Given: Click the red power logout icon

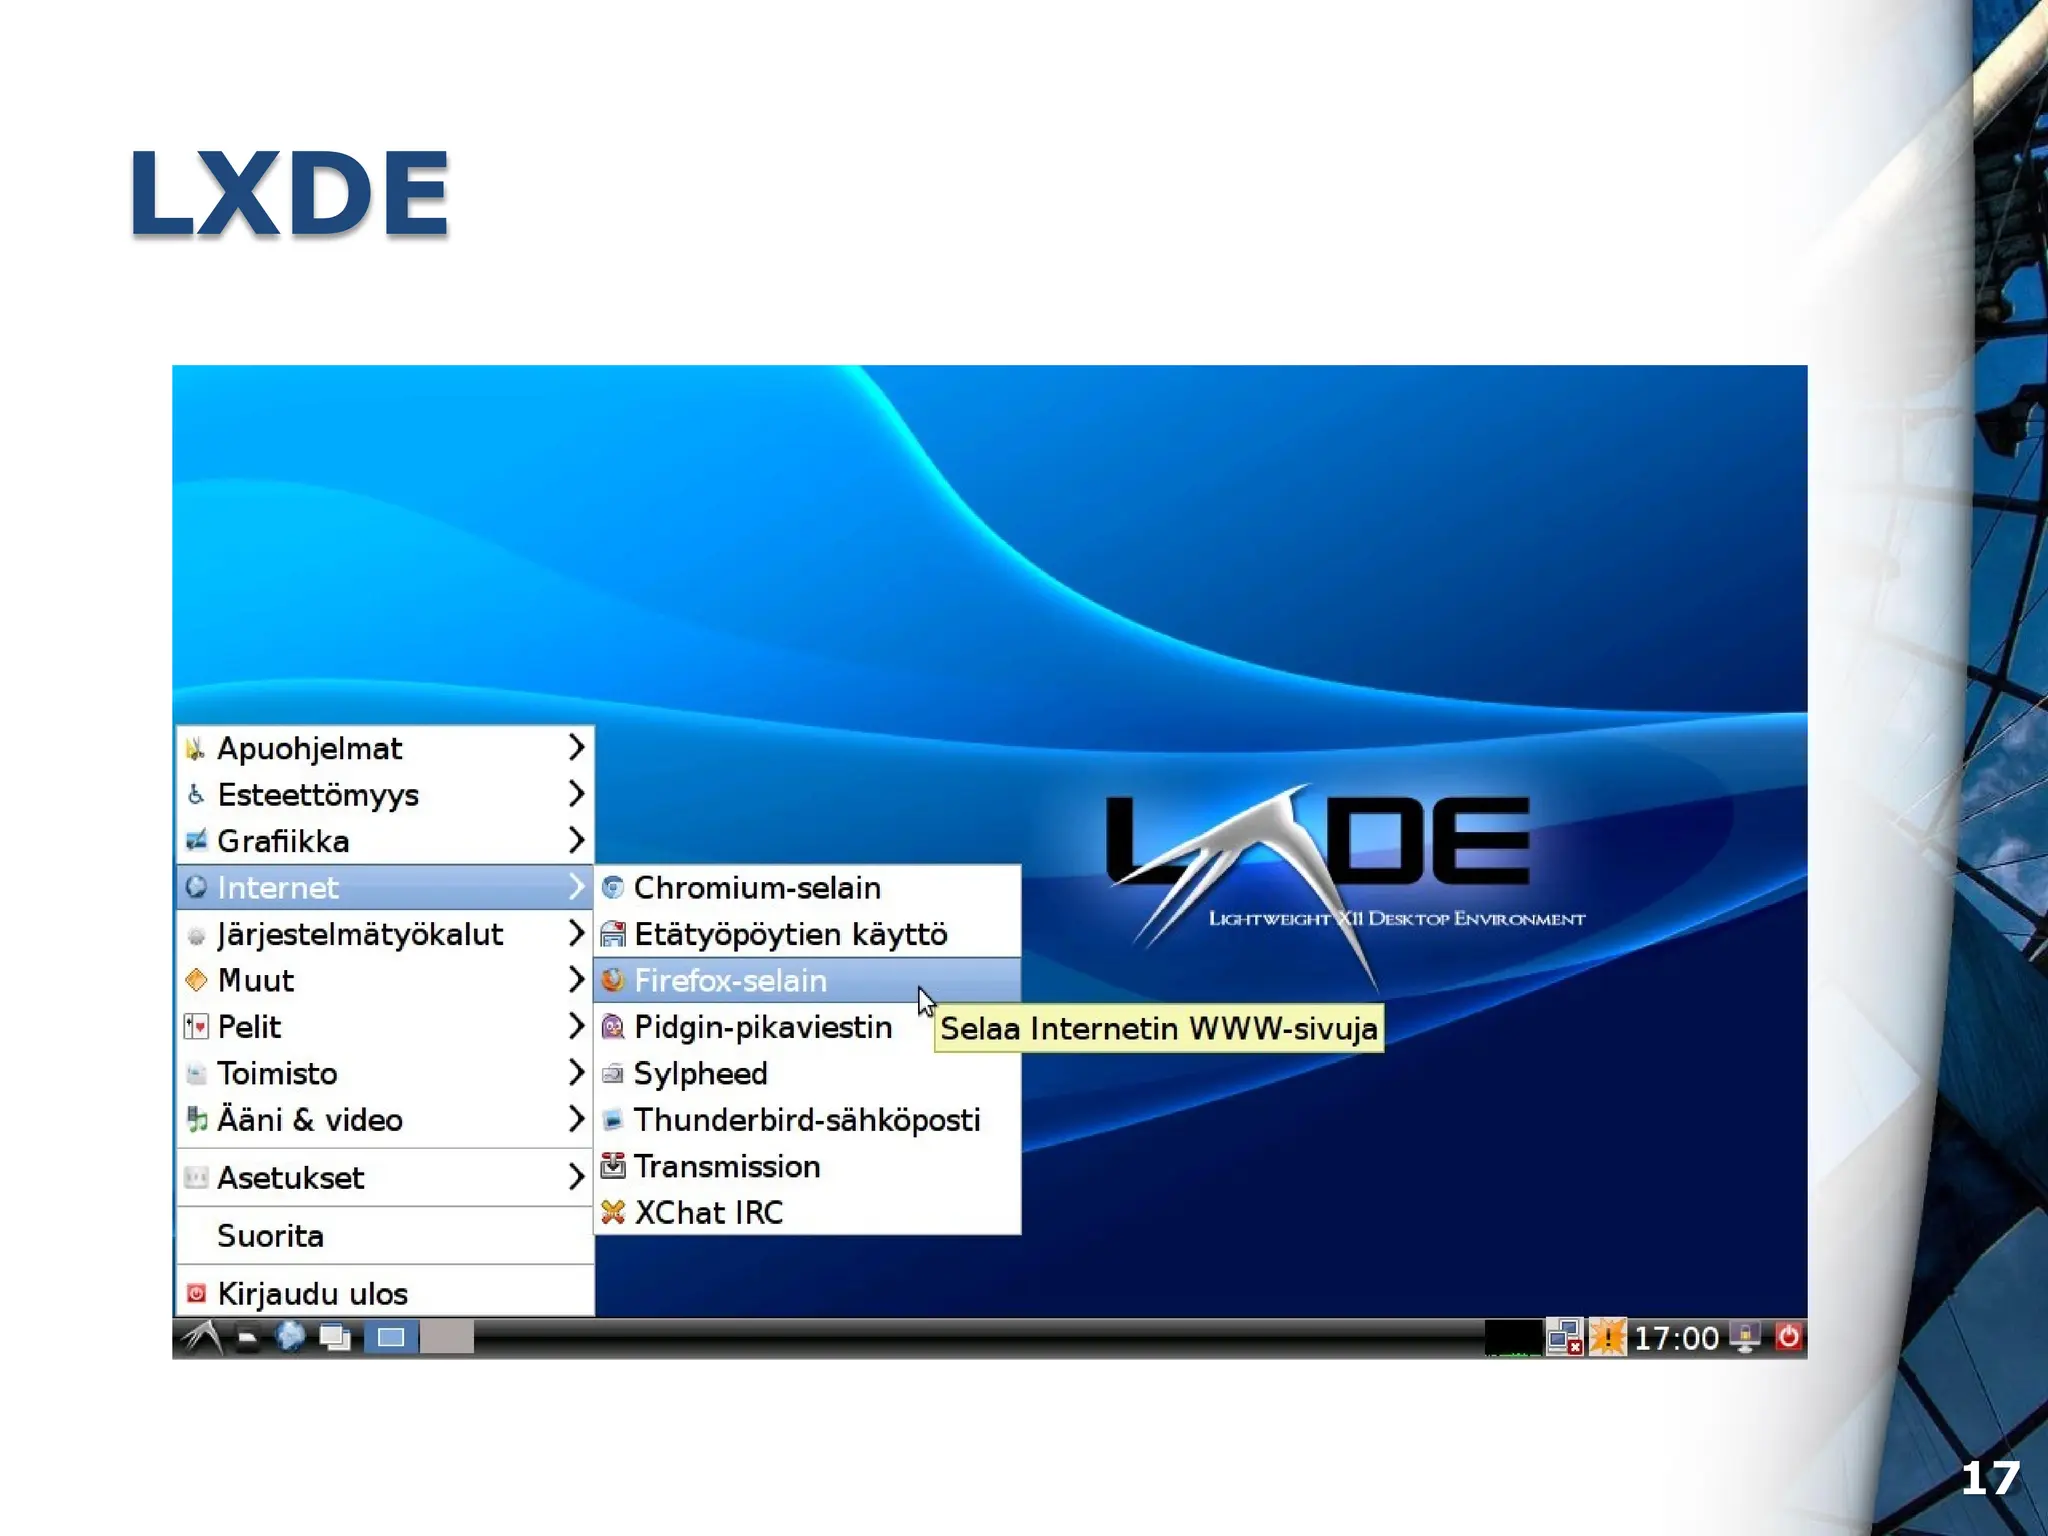Looking at the screenshot, I should click(x=1789, y=1337).
